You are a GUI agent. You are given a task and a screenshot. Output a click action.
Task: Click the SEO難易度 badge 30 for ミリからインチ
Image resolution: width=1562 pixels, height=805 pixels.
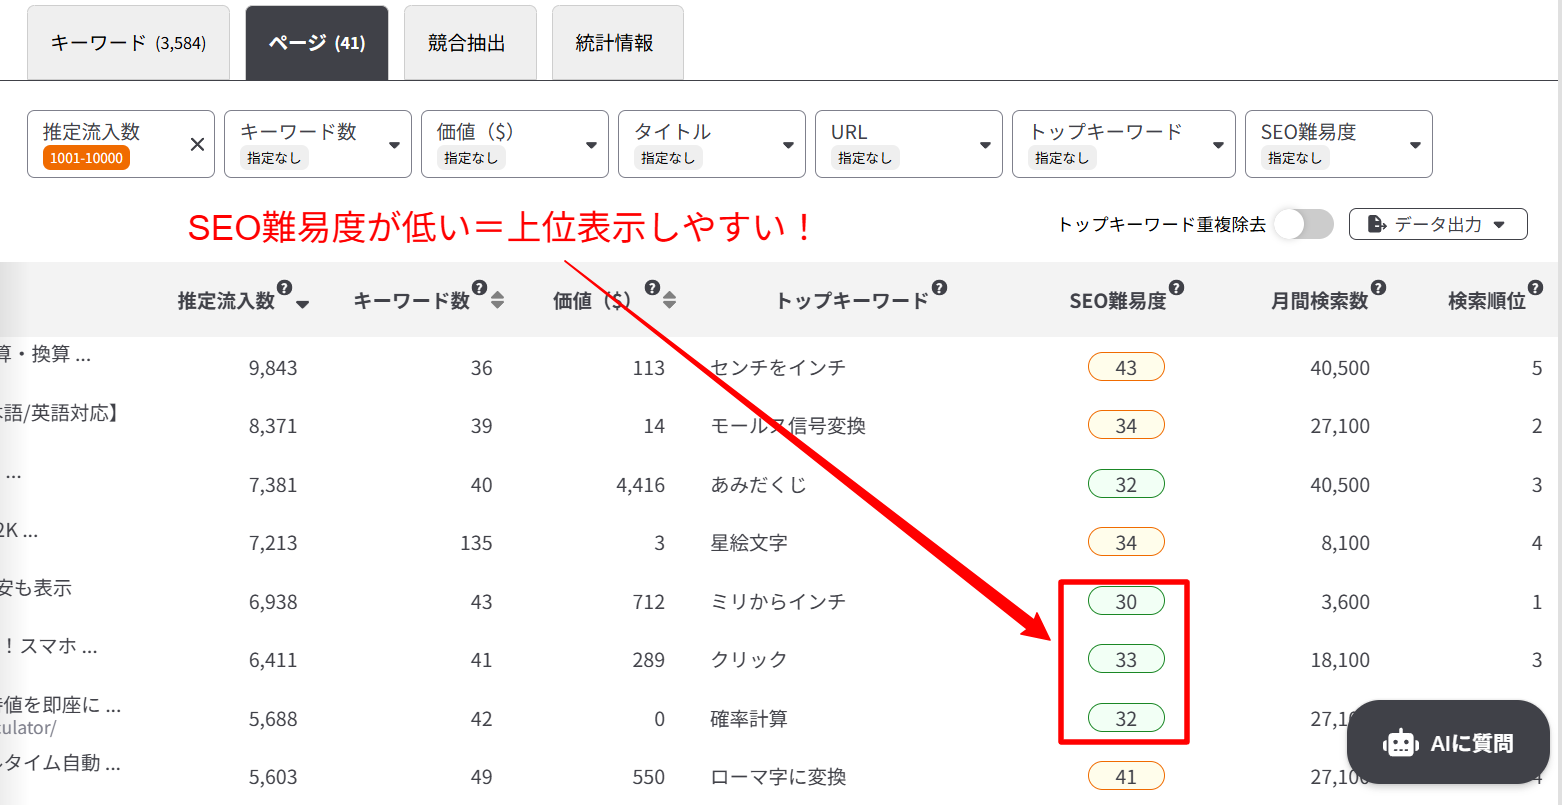[x=1126, y=601]
